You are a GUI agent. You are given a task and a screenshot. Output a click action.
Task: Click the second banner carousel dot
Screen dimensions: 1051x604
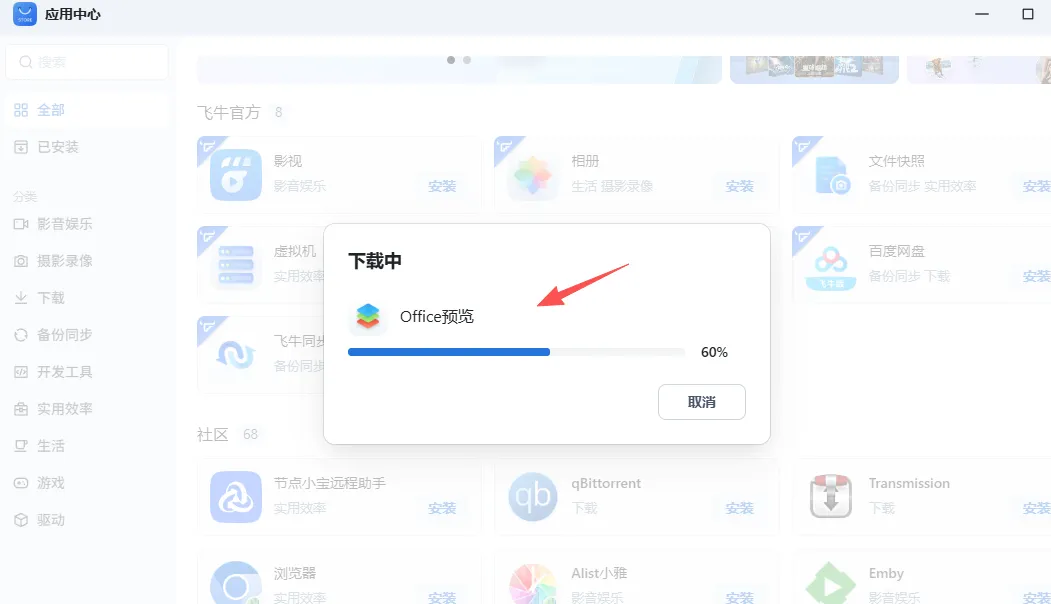coord(467,60)
